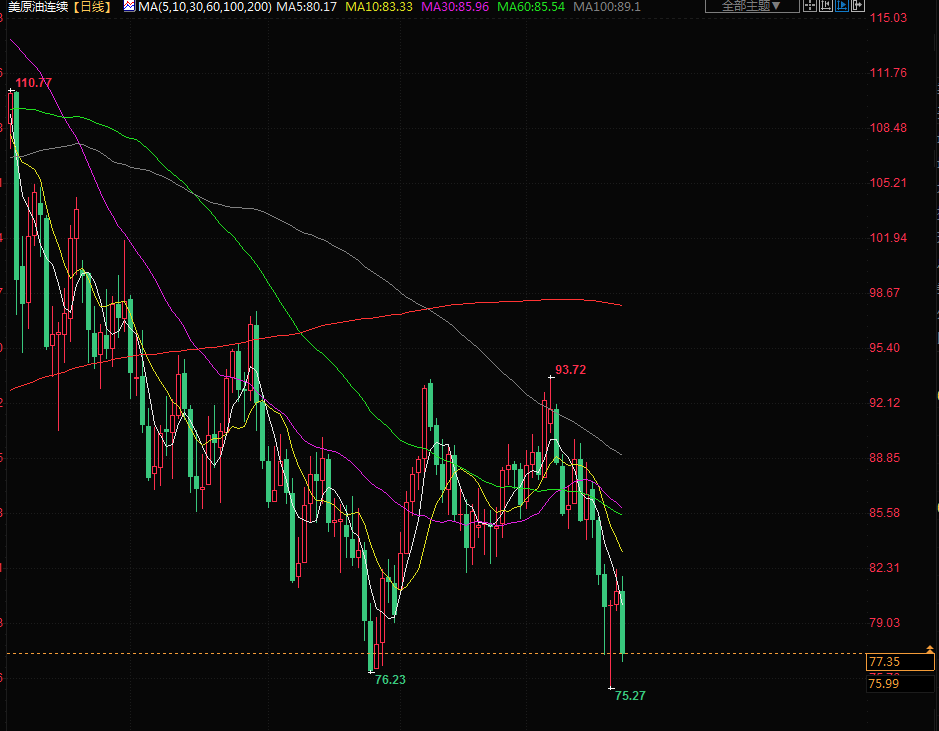The width and height of the screenshot is (939, 731).
Task: Click the white MA5:80.17 legend value
Action: [306, 7]
